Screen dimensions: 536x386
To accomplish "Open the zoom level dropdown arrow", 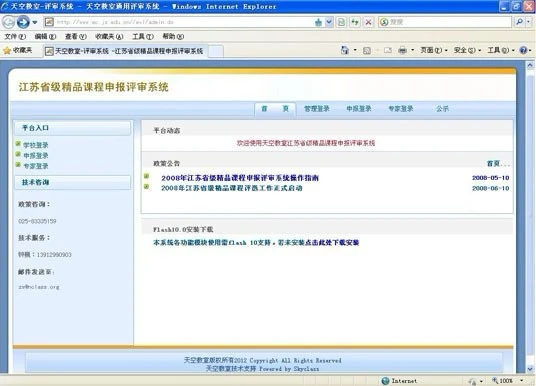I will click(x=522, y=381).
